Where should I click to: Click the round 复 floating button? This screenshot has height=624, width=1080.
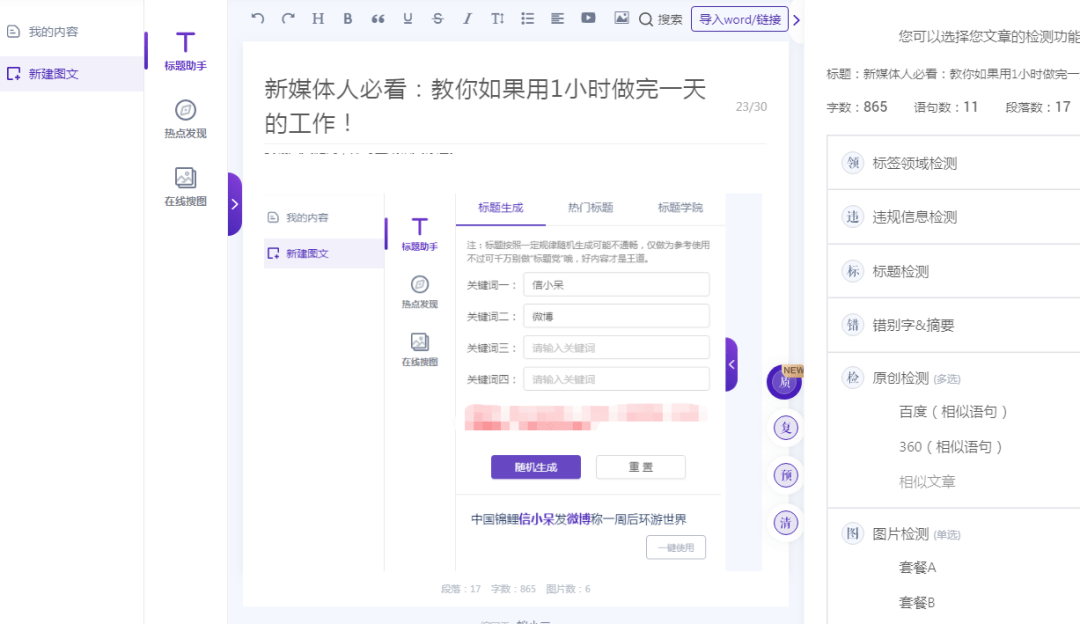tap(787, 428)
